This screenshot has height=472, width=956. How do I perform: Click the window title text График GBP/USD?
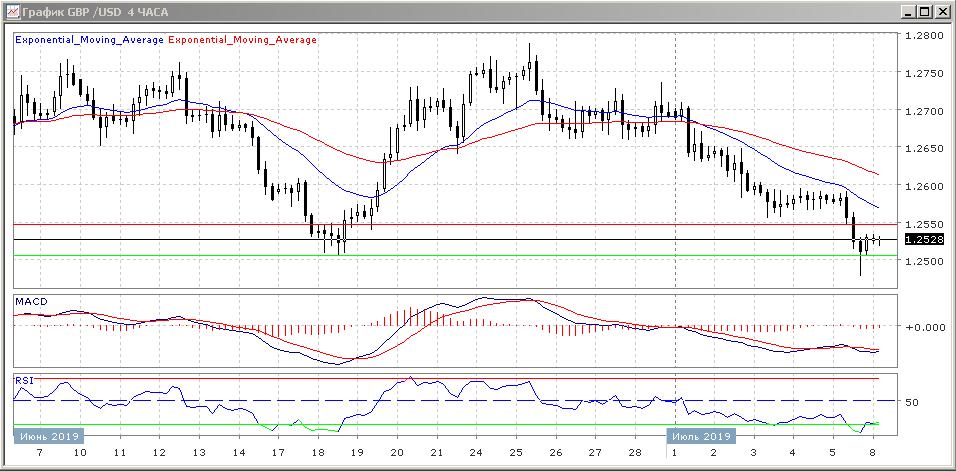(95, 11)
